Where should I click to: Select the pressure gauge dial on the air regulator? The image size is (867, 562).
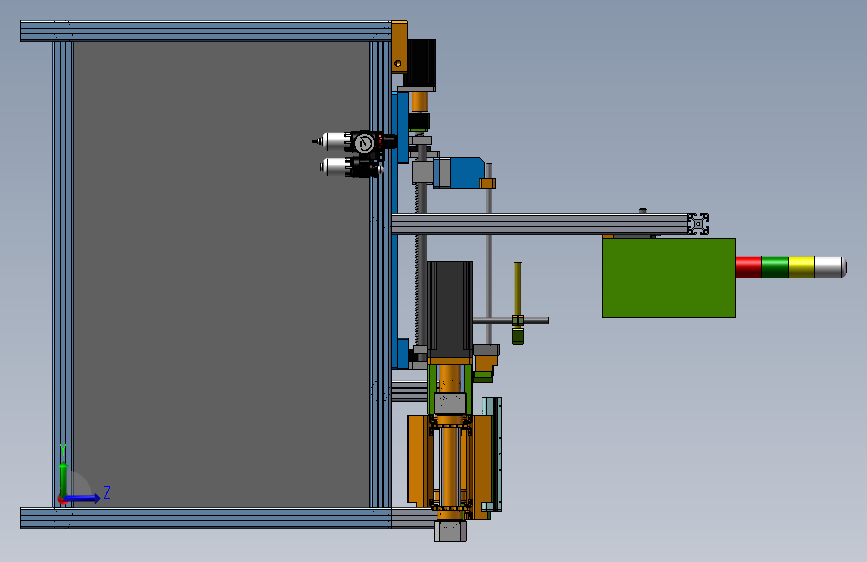pos(364,144)
